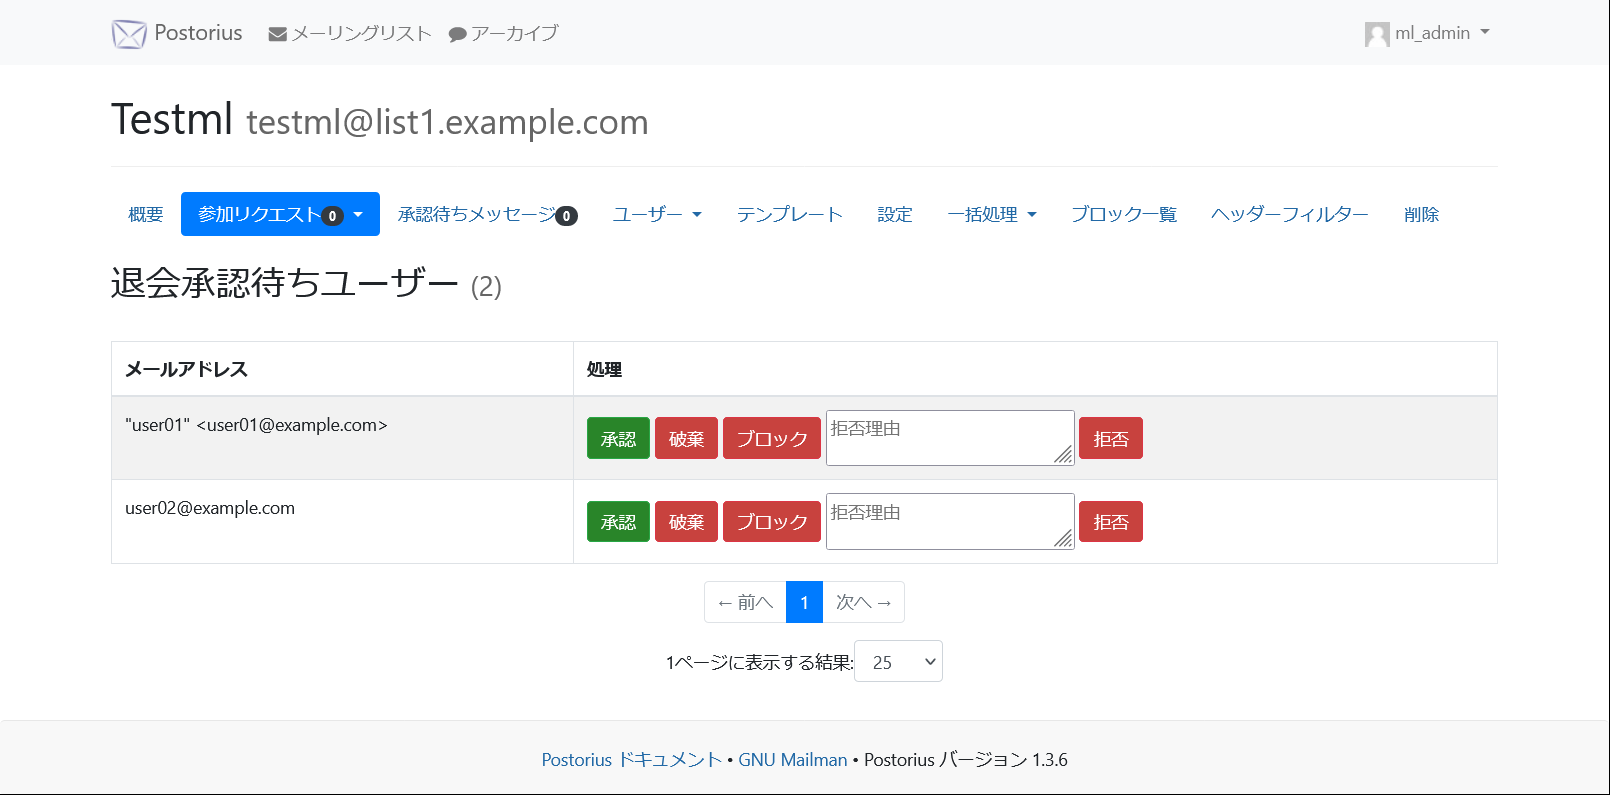The width and height of the screenshot is (1610, 795).
Task: Click the 処理 column header
Action: [x=1035, y=369]
